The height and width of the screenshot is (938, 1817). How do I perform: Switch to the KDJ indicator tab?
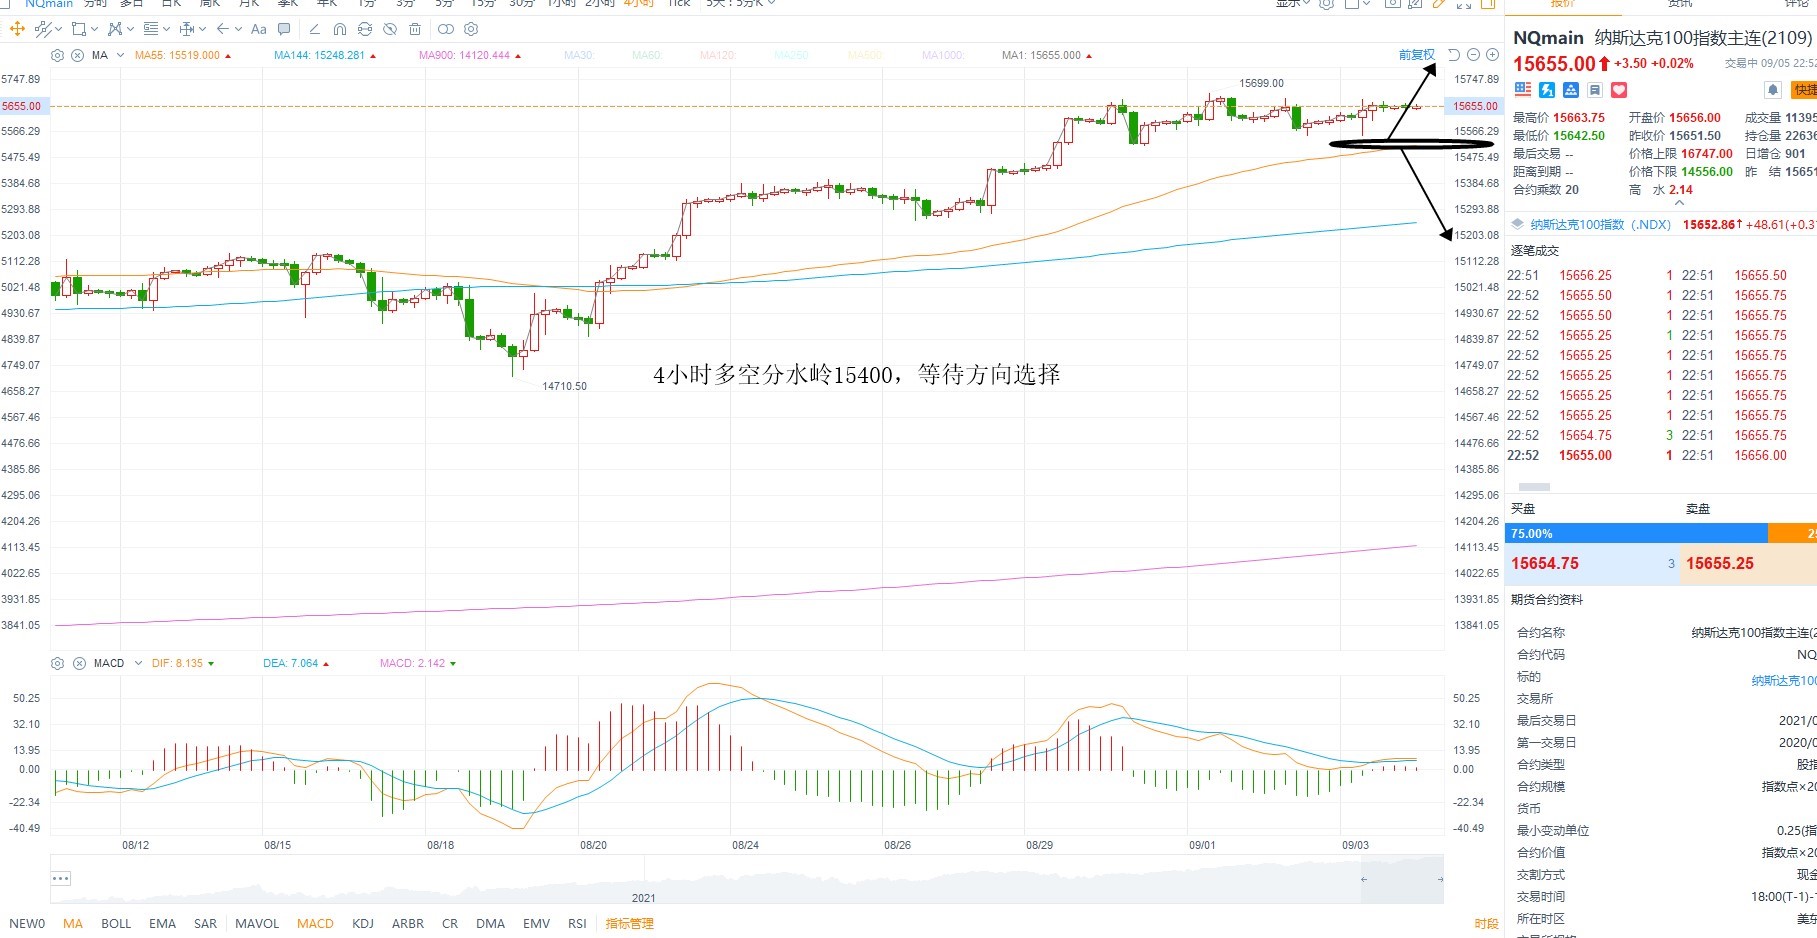[363, 923]
